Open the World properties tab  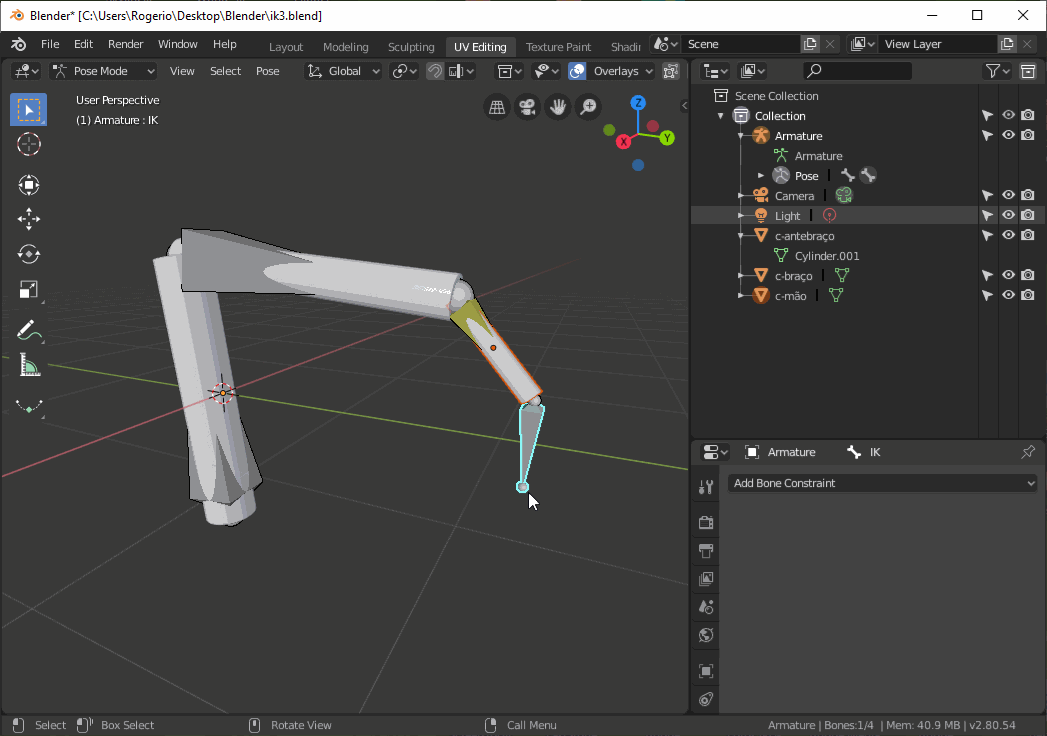tap(705, 635)
